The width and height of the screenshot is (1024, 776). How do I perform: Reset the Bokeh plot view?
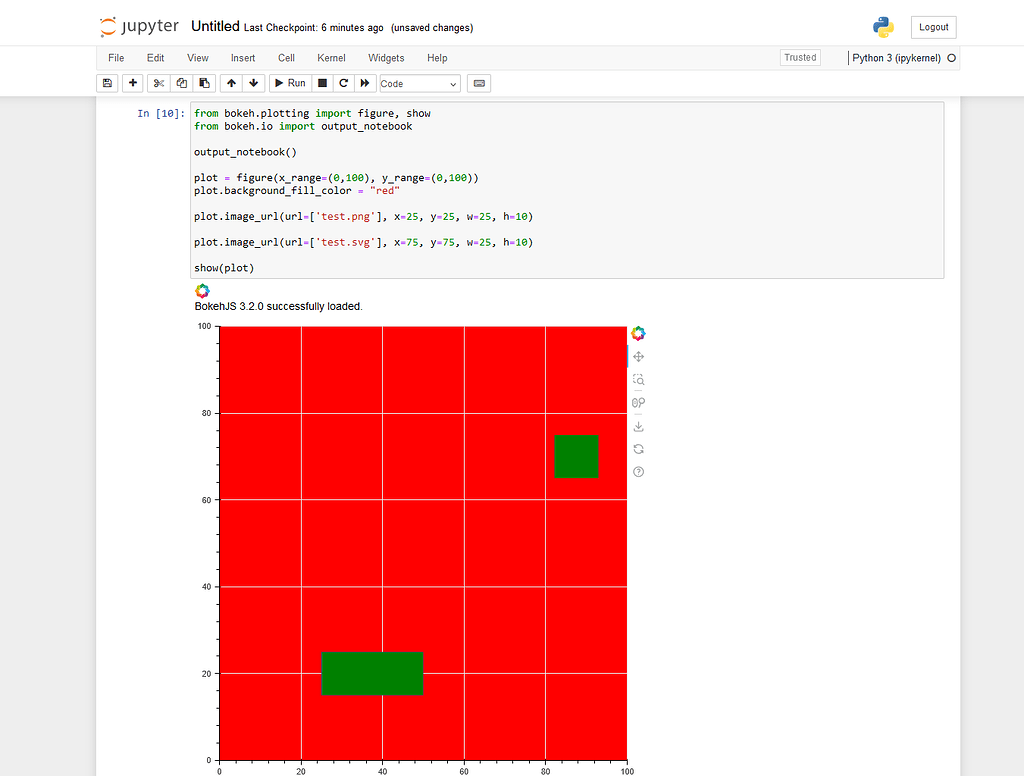point(638,448)
